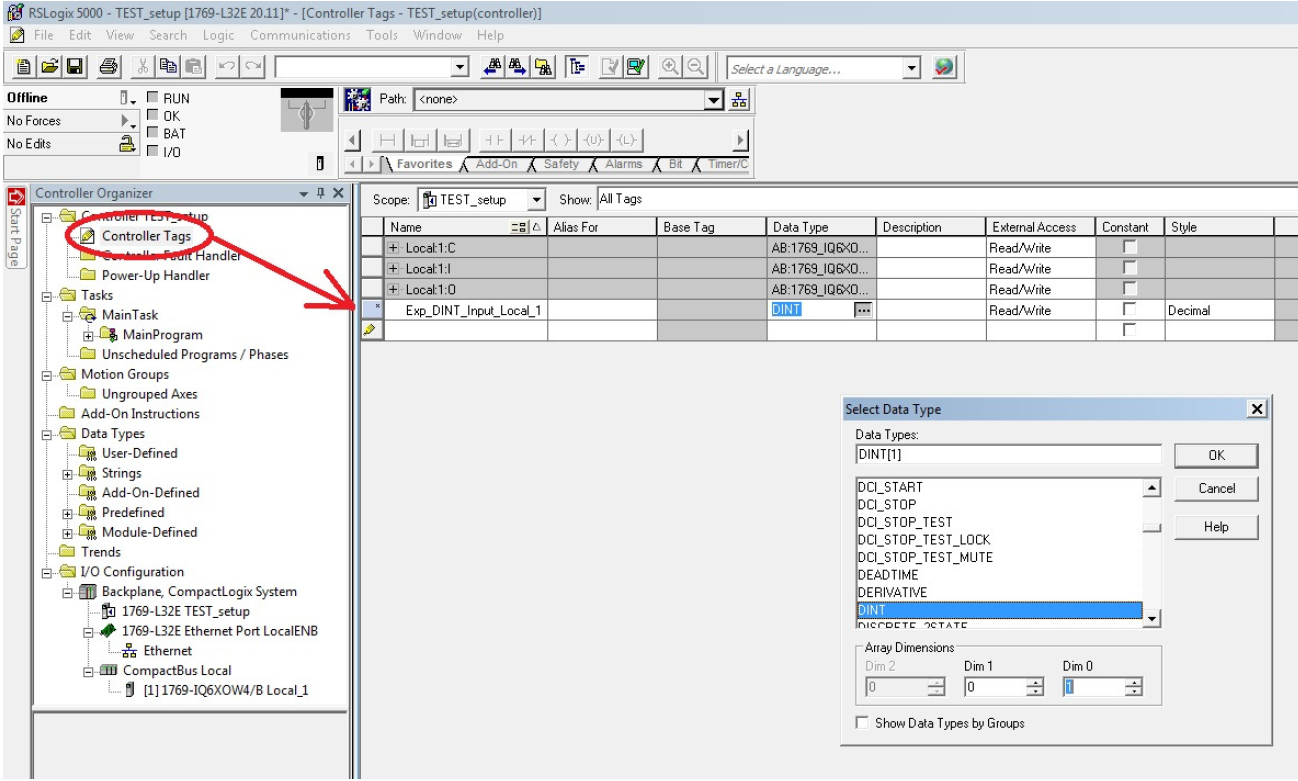Click the Paste clipboard icon
This screenshot has height=781, width=1298.
click(x=195, y=68)
